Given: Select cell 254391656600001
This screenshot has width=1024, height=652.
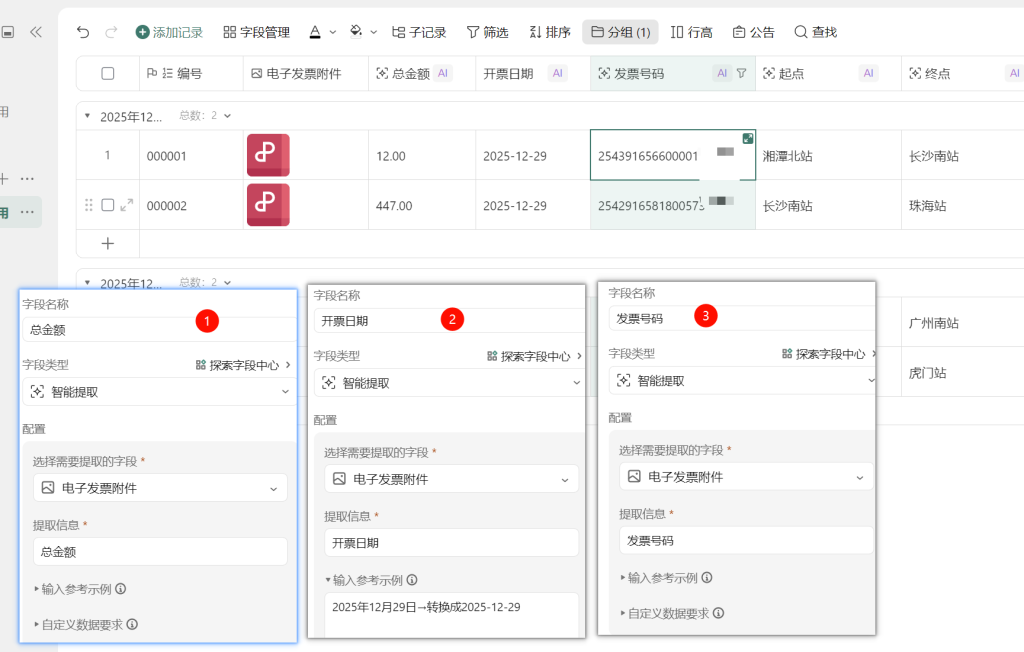Looking at the screenshot, I should tap(673, 155).
